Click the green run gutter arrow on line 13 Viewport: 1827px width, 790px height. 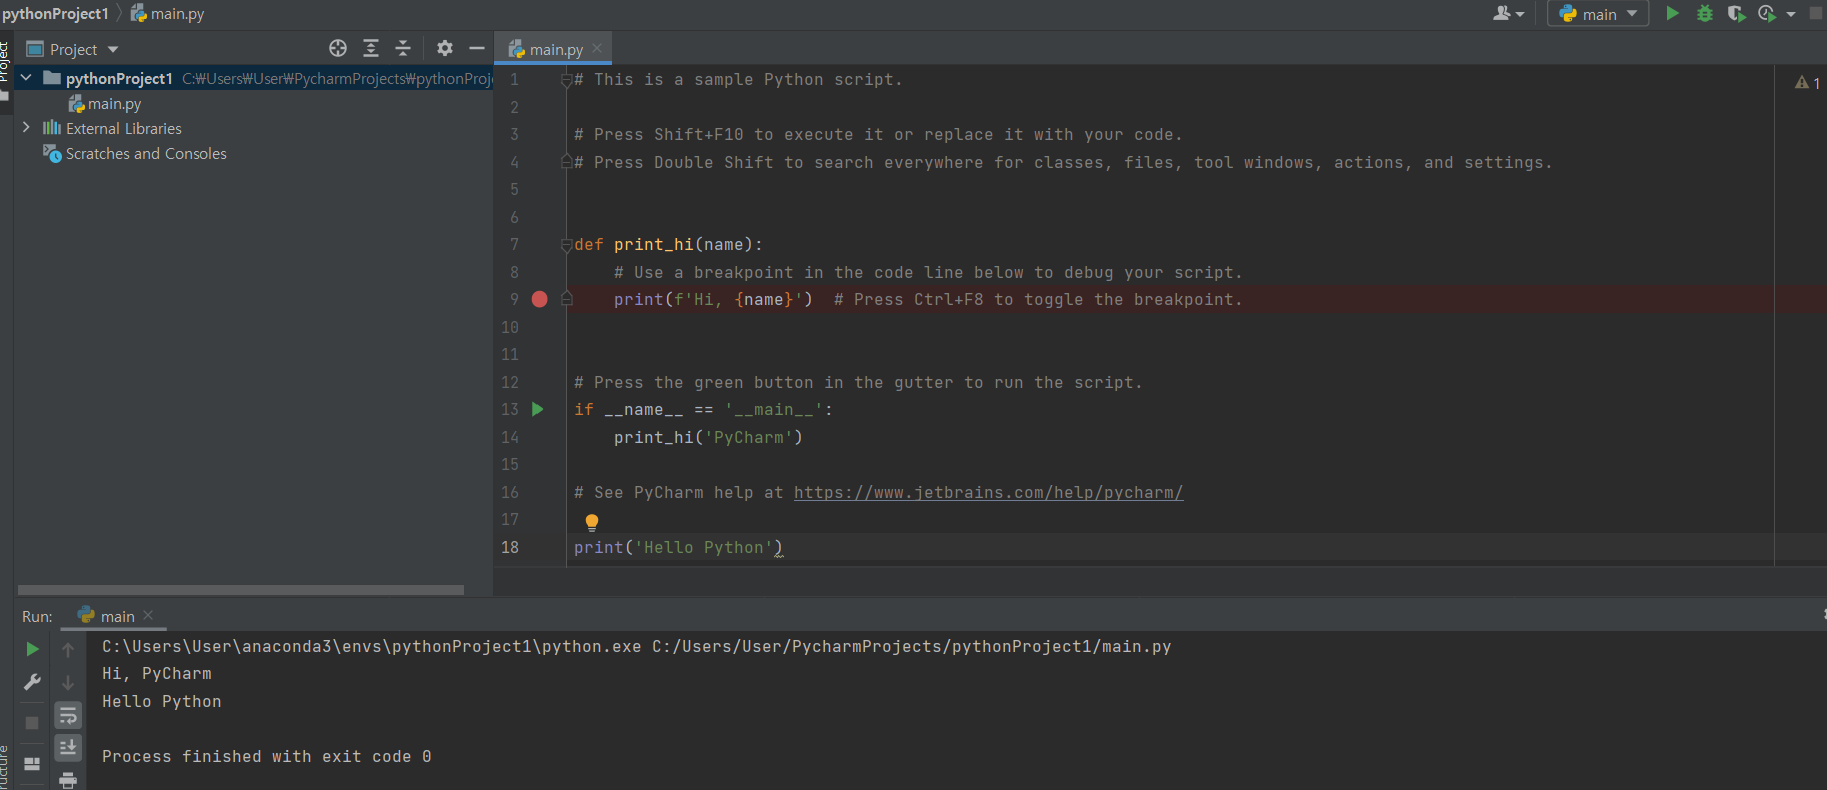tap(538, 409)
